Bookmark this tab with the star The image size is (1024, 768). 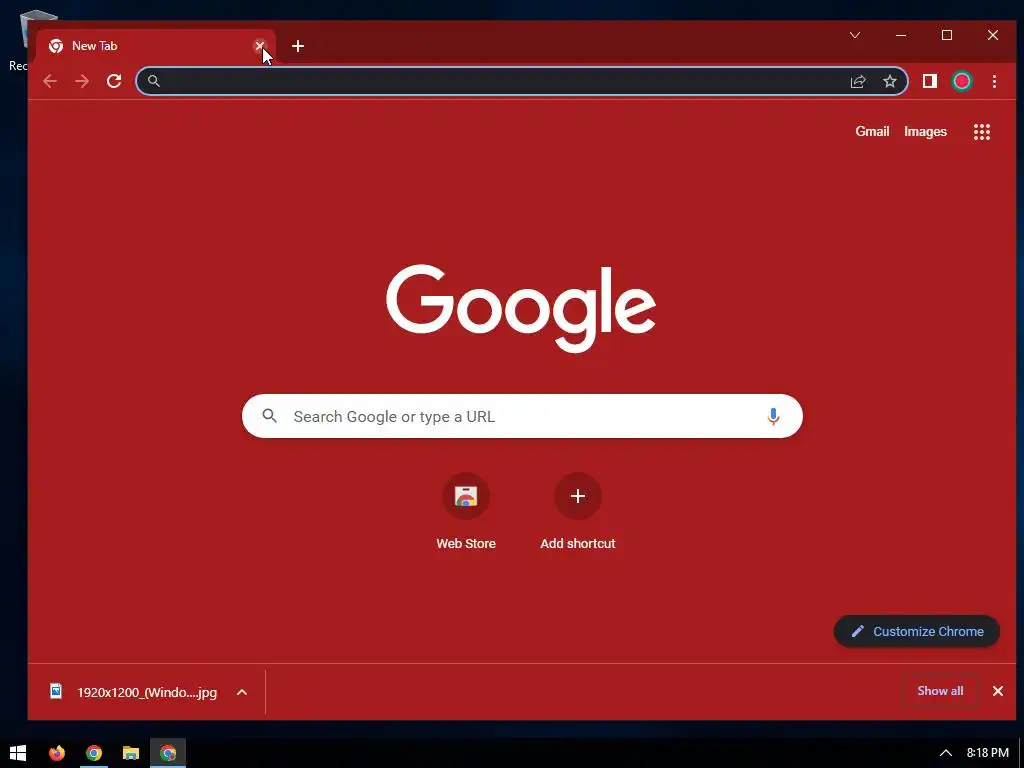pyautogui.click(x=889, y=81)
